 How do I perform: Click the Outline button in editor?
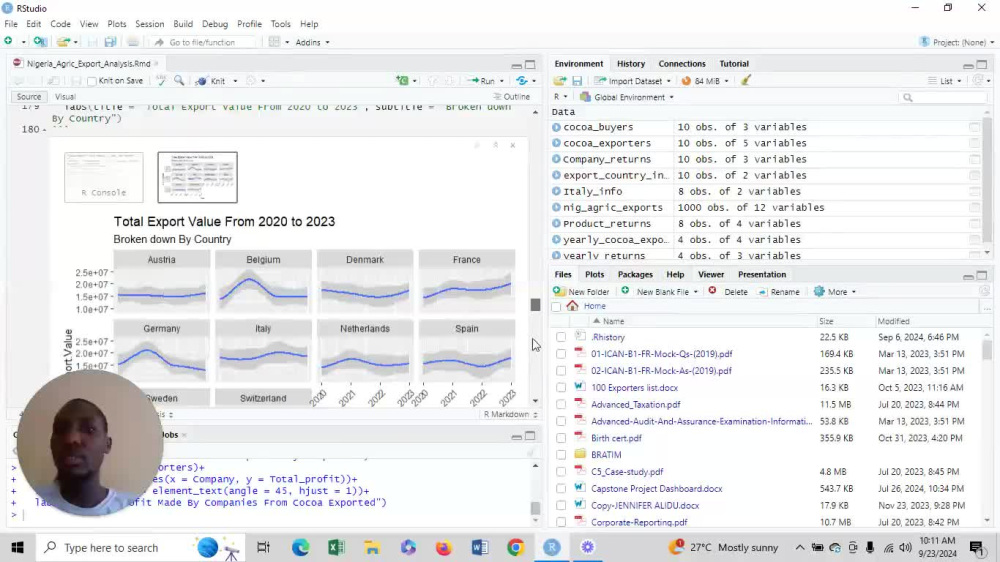click(511, 97)
